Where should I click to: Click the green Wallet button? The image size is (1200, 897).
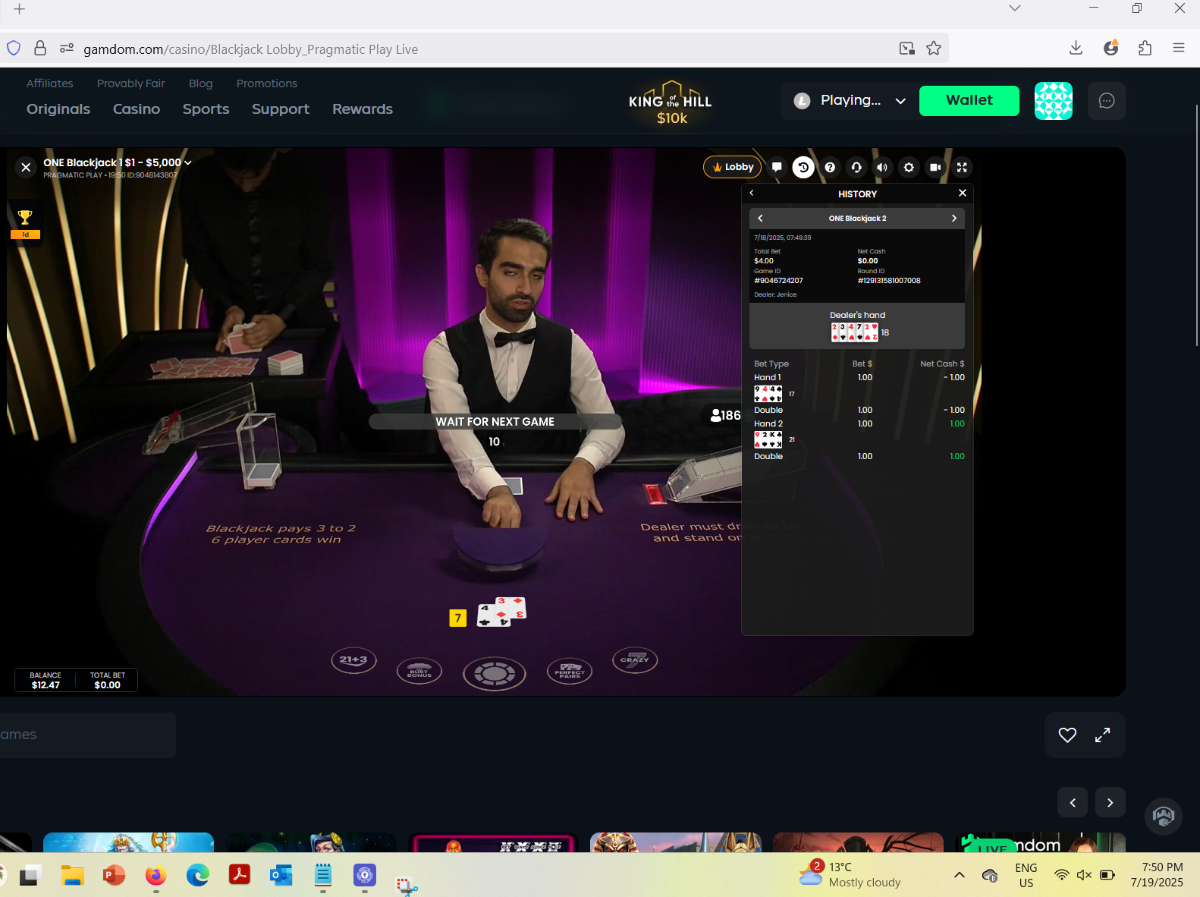(969, 100)
